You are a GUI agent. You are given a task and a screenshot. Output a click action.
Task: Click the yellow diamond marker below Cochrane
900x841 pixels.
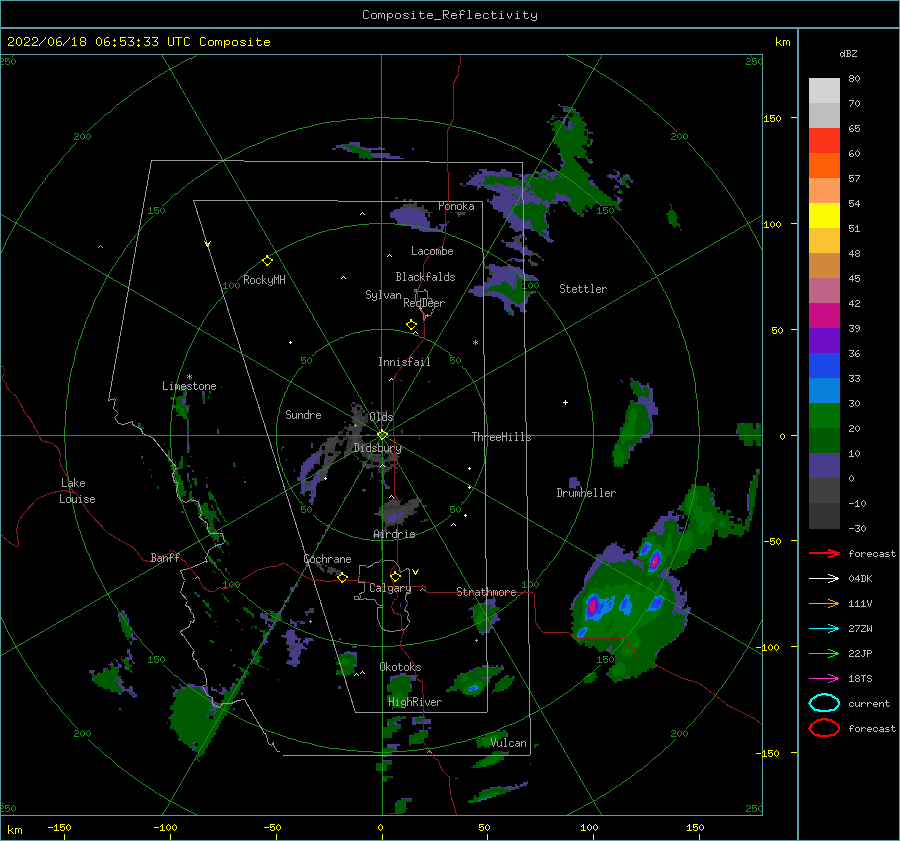342,577
